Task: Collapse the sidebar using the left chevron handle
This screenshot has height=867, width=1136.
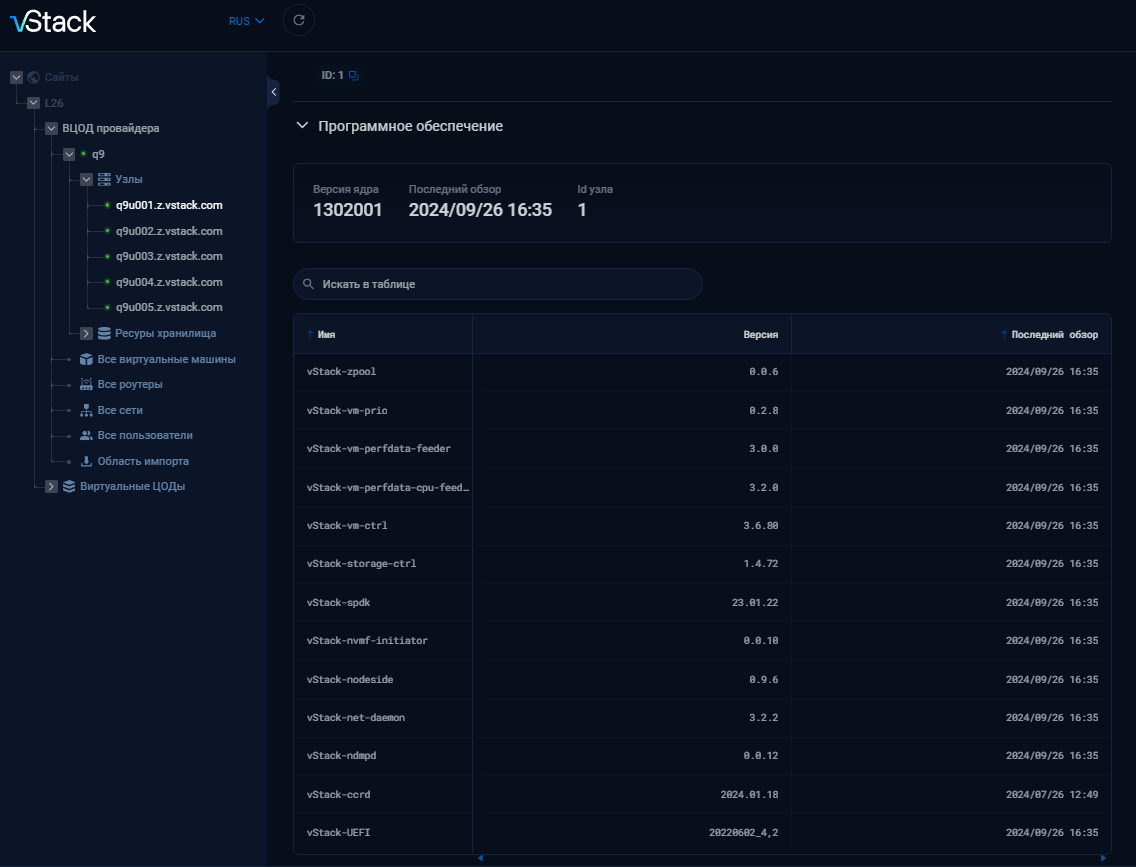Action: 273,92
